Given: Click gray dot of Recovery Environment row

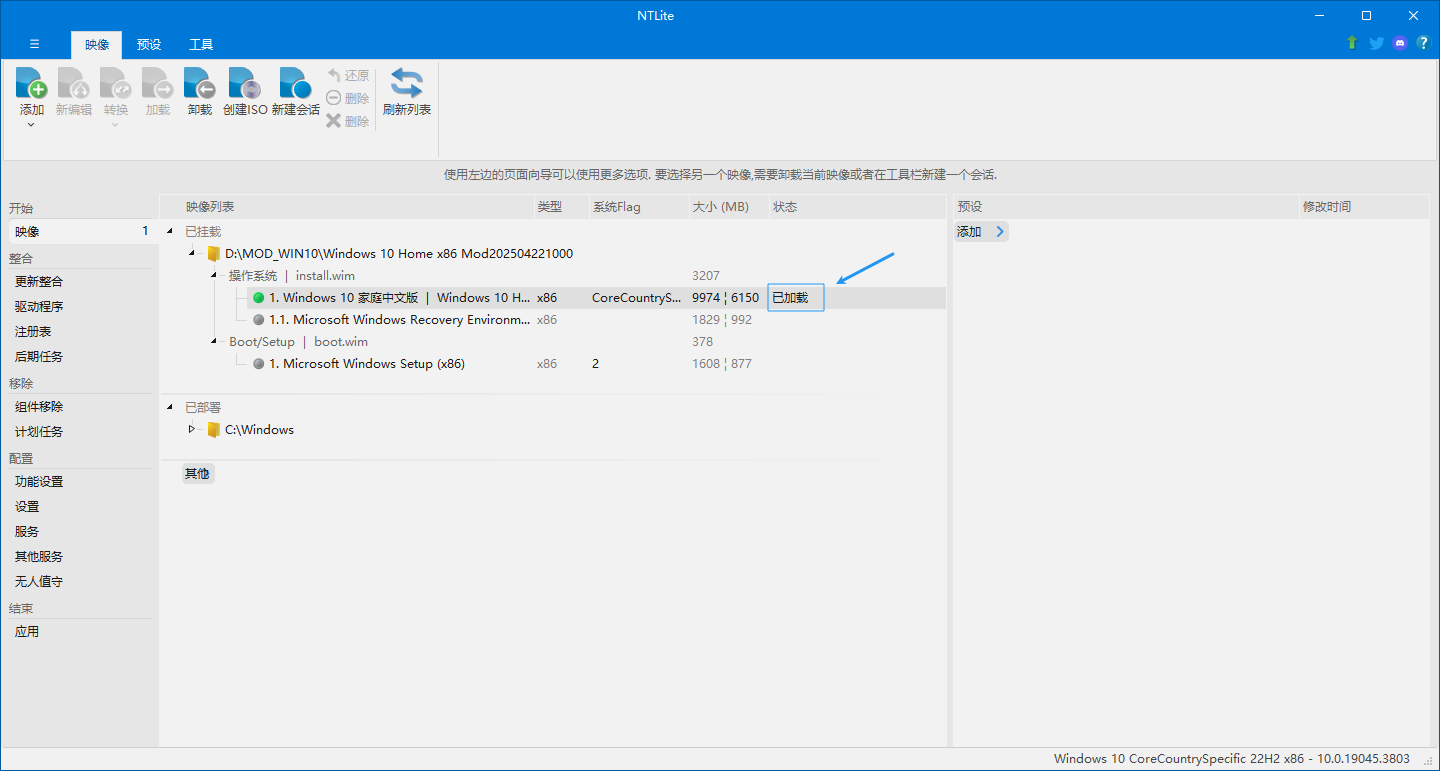Looking at the screenshot, I should (259, 320).
